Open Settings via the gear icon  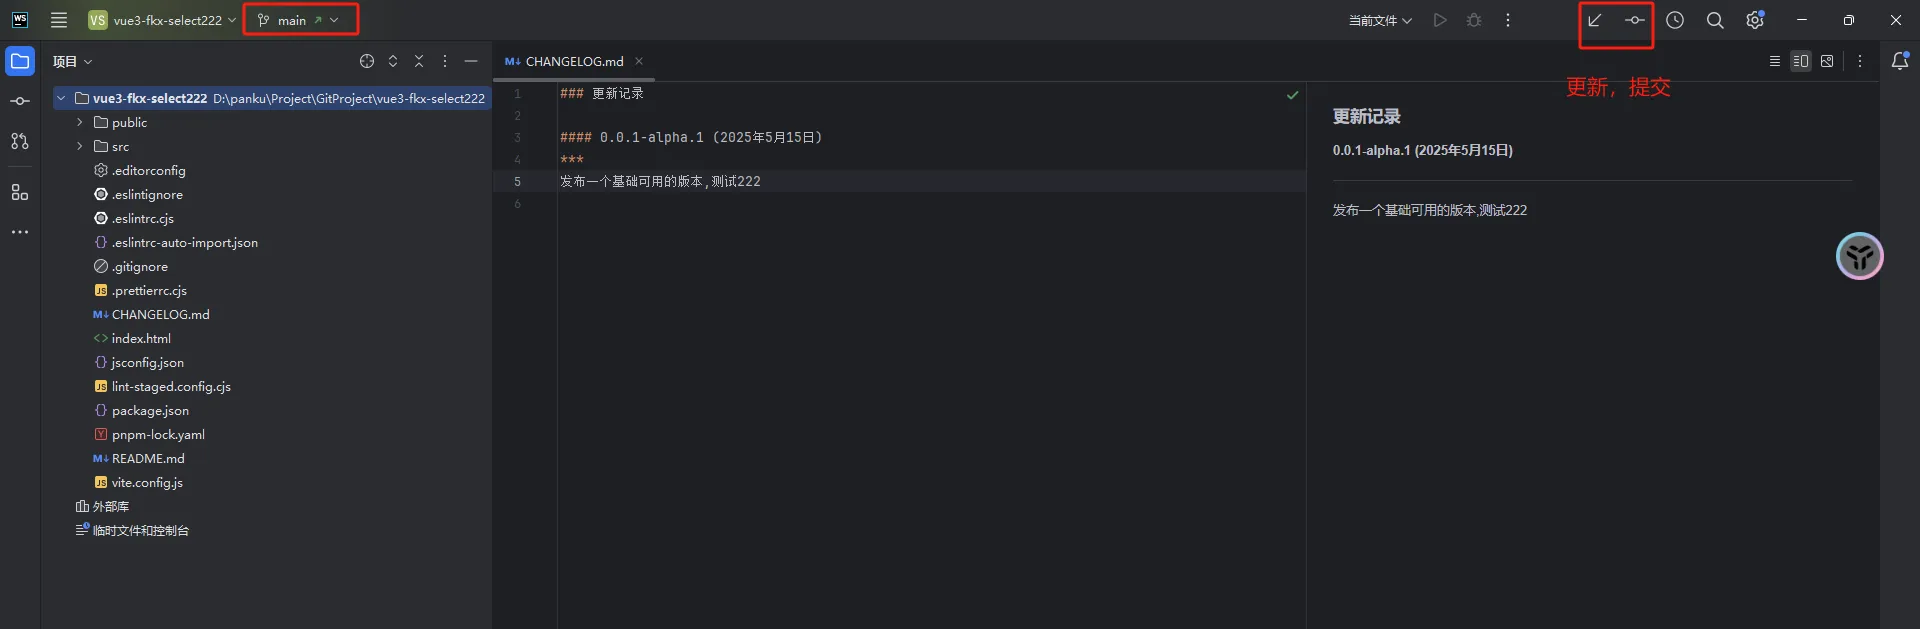[x=1755, y=19]
